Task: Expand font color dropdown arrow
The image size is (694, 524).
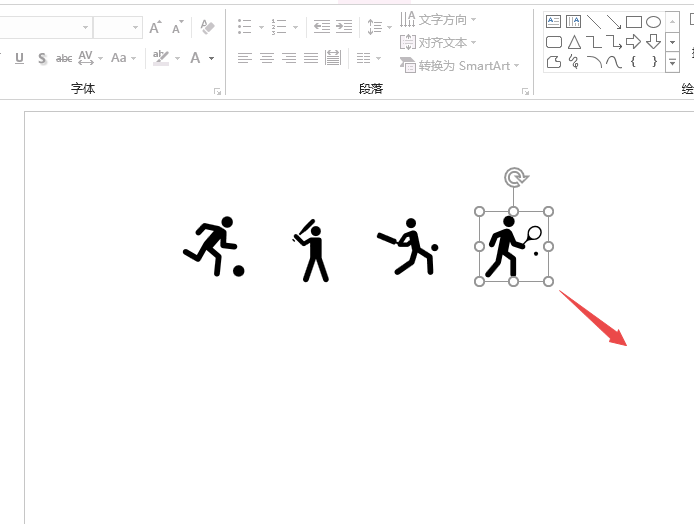Action: [x=212, y=58]
